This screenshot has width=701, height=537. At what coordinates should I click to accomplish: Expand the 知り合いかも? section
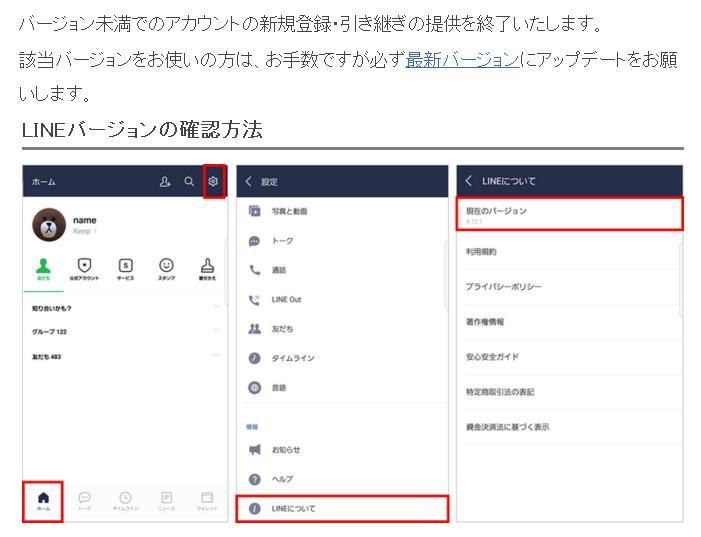[214, 308]
